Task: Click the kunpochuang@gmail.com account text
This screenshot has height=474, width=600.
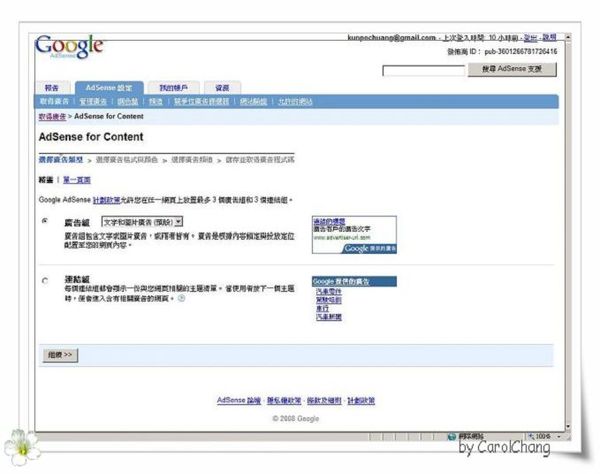Action: click(391, 37)
